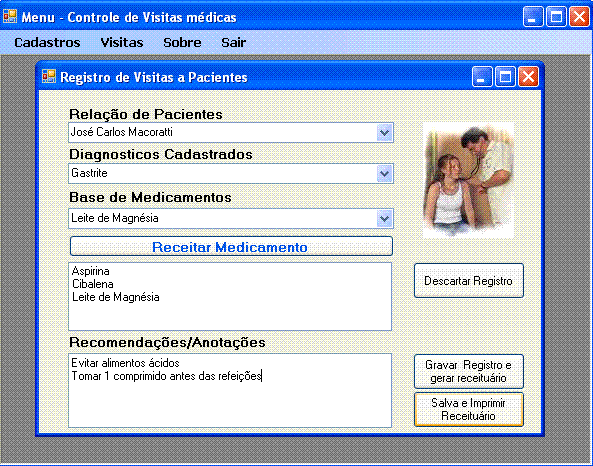The width and height of the screenshot is (593, 466).
Task: Select the Sair menu item
Action: point(233,42)
